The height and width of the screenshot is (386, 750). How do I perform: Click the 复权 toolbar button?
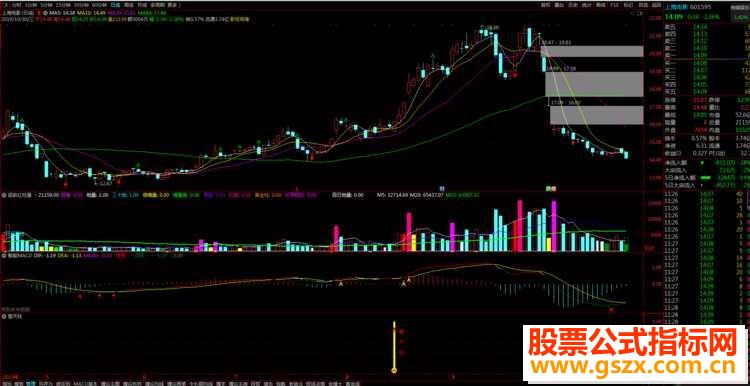(x=546, y=5)
